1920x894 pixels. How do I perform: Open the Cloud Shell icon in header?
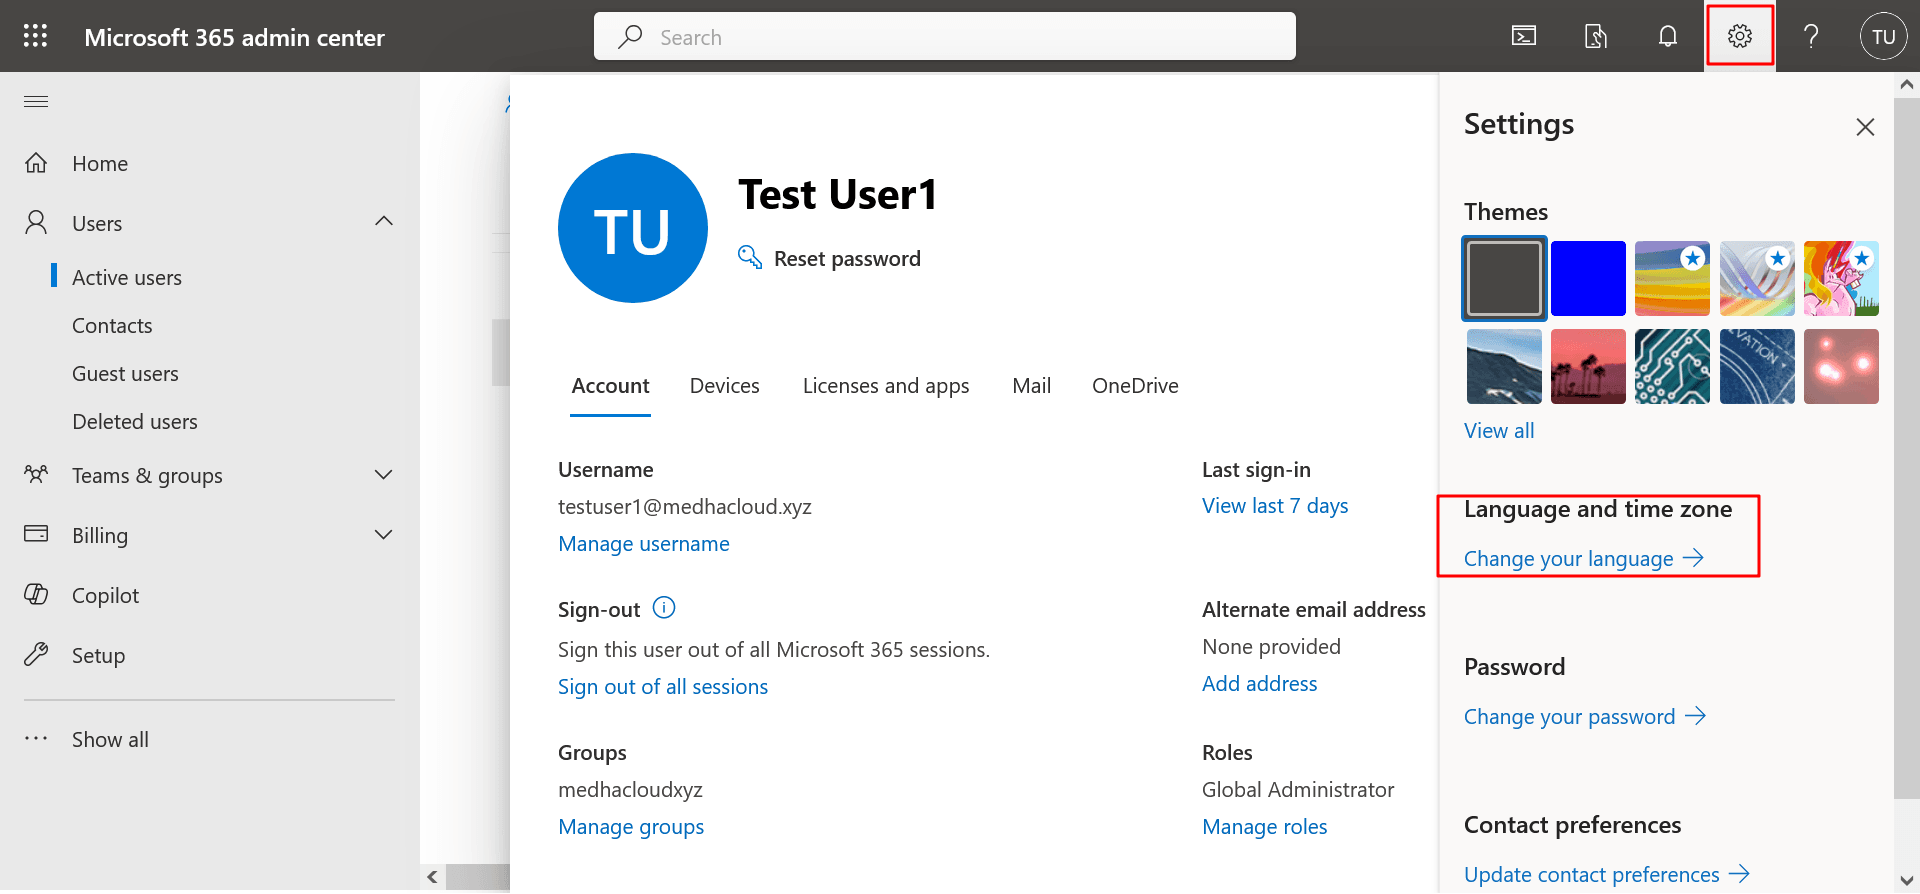coord(1524,37)
